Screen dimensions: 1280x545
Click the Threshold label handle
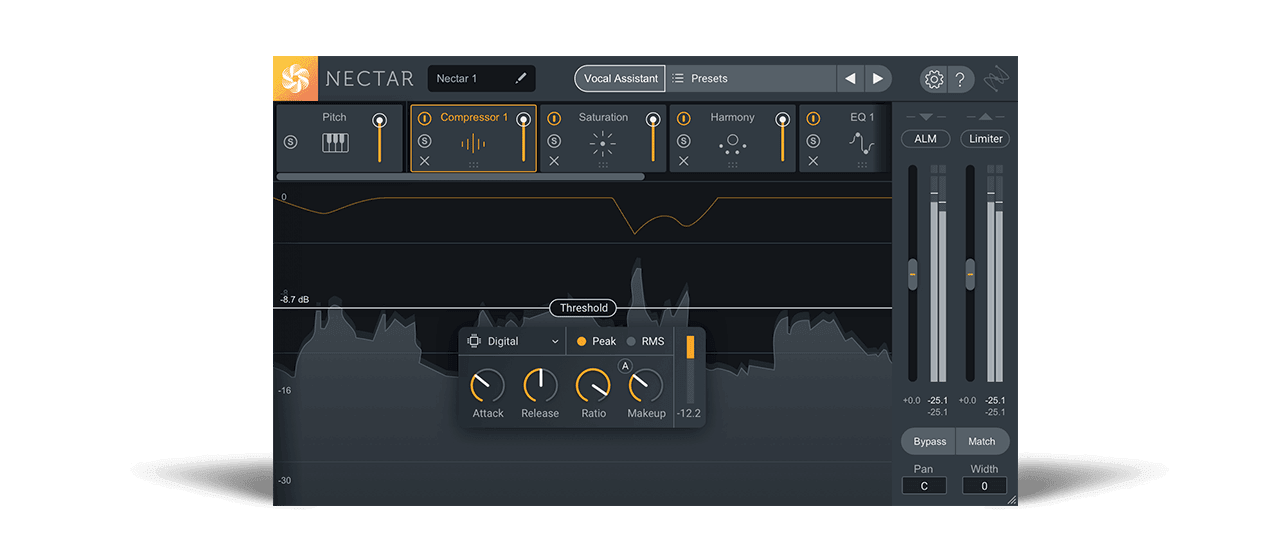(583, 308)
